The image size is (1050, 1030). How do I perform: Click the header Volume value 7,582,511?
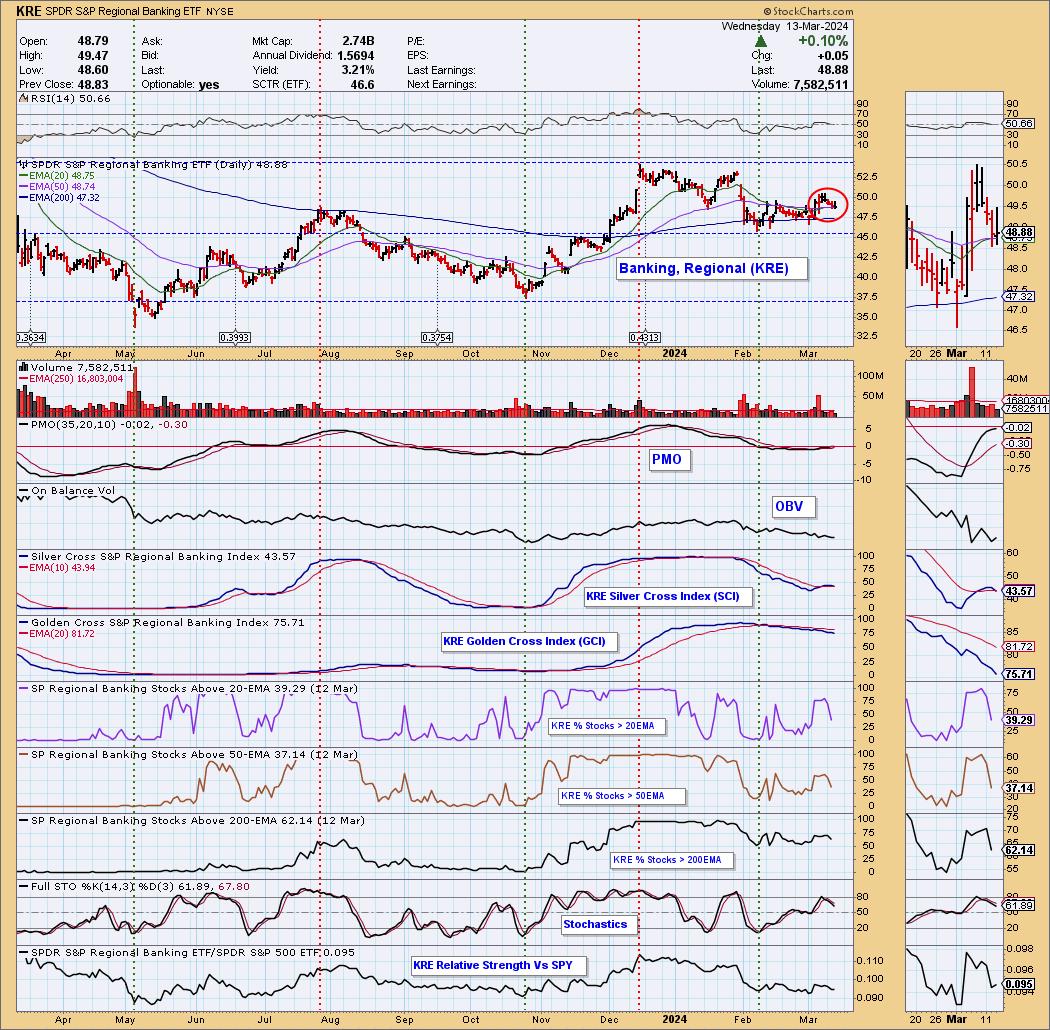click(x=820, y=85)
